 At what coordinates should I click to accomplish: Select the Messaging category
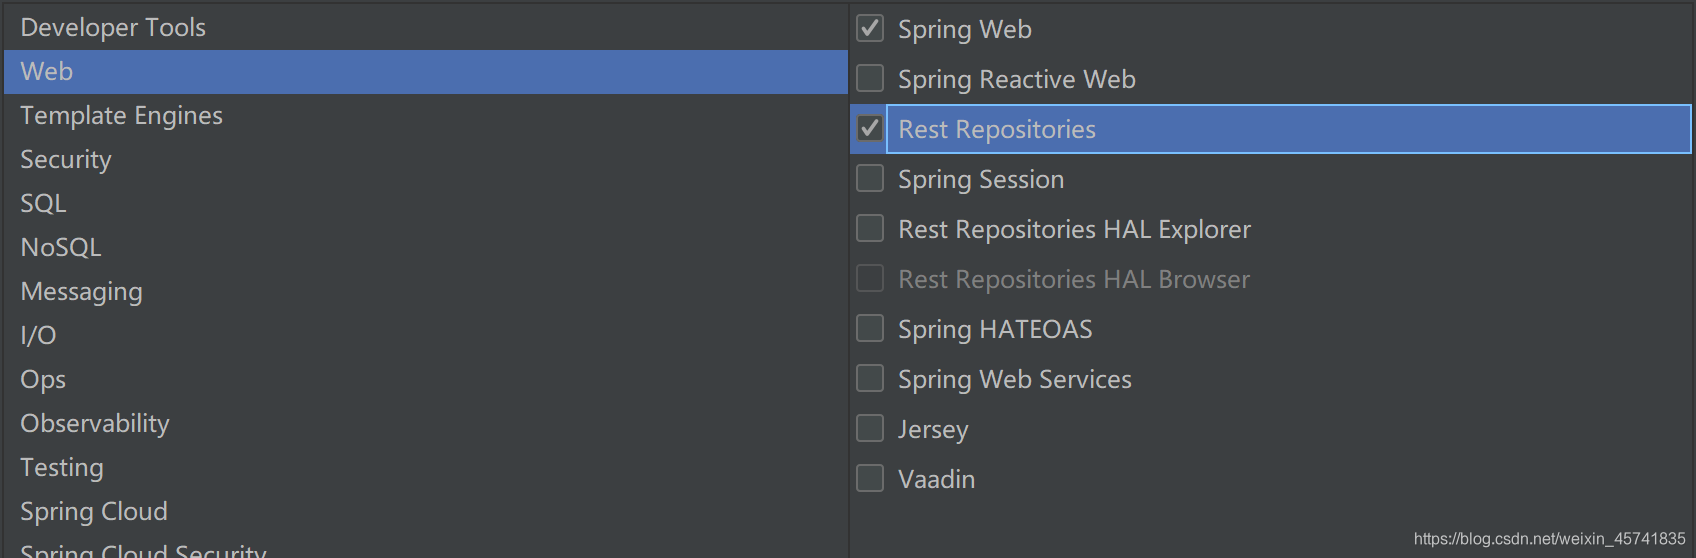[426, 291]
